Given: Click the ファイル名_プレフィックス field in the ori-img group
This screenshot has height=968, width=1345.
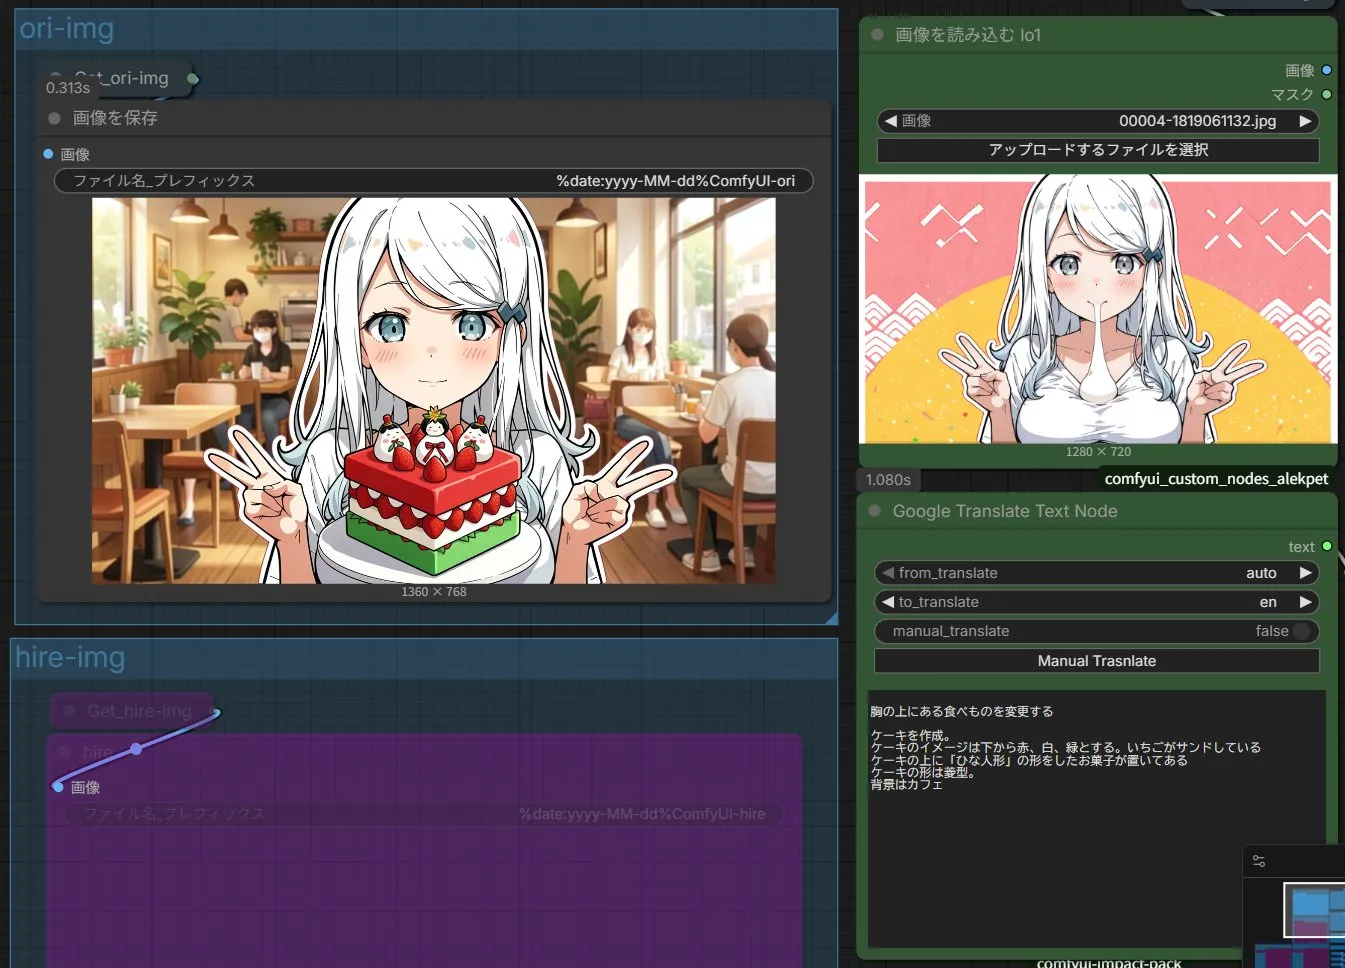Looking at the screenshot, I should click(433, 181).
